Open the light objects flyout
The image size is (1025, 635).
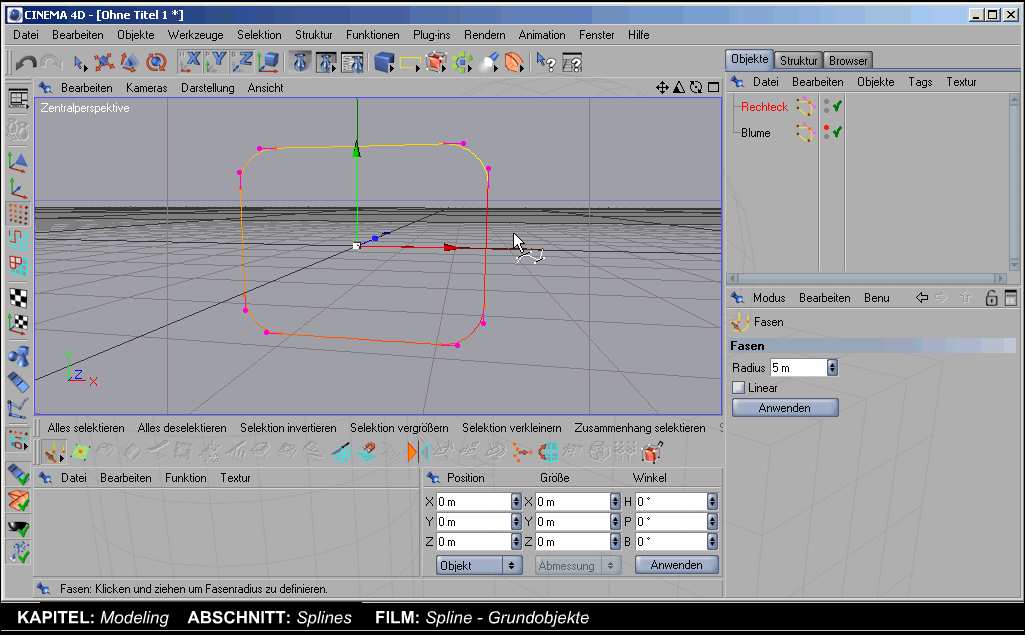click(488, 62)
